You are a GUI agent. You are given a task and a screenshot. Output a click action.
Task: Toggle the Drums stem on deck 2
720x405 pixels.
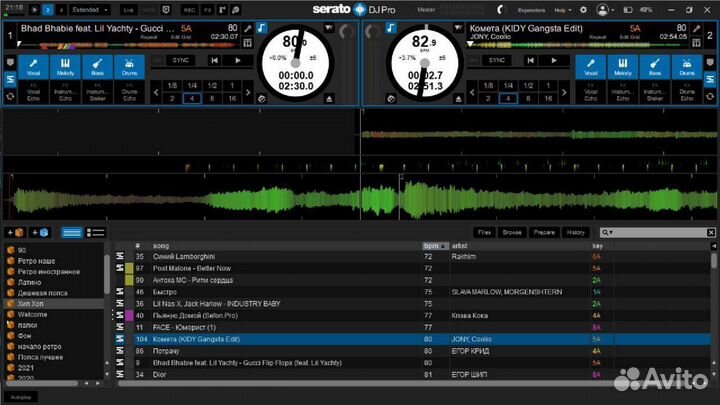click(x=687, y=67)
